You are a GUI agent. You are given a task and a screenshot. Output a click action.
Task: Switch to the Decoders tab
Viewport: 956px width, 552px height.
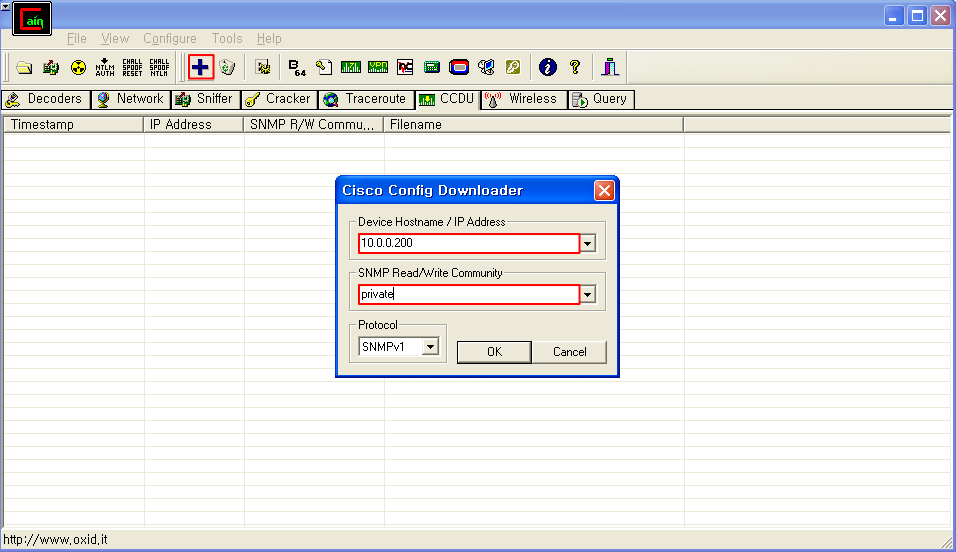coord(46,99)
